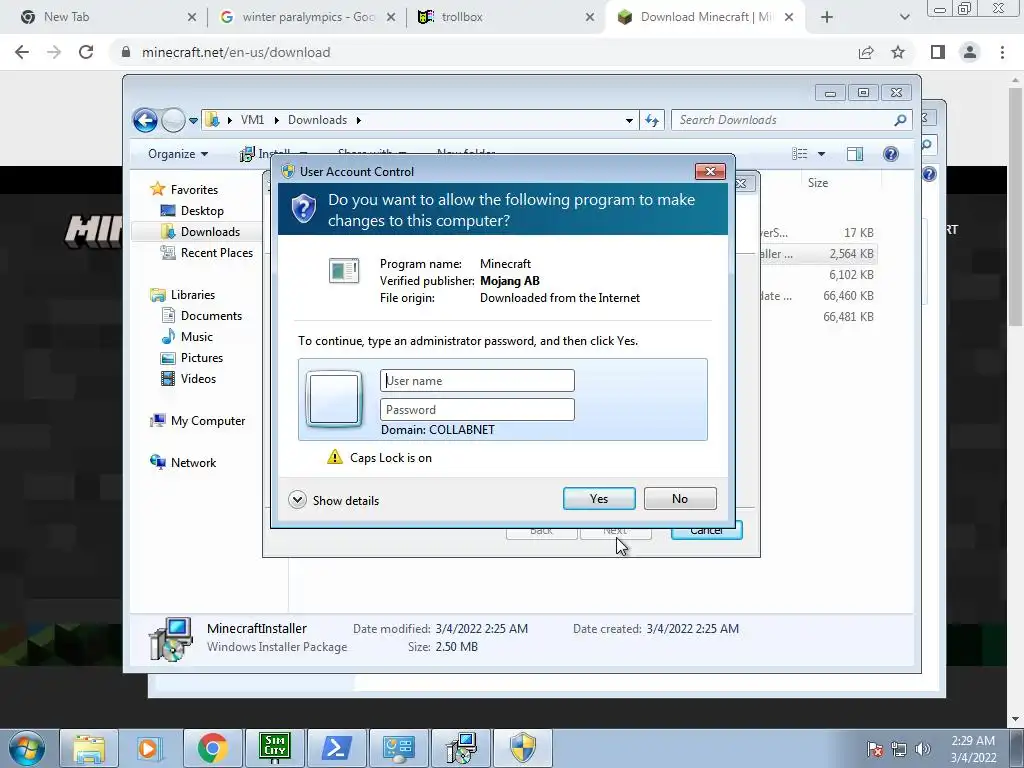This screenshot has height=768, width=1024.
Task: Click the volume tray icon
Action: point(923,749)
